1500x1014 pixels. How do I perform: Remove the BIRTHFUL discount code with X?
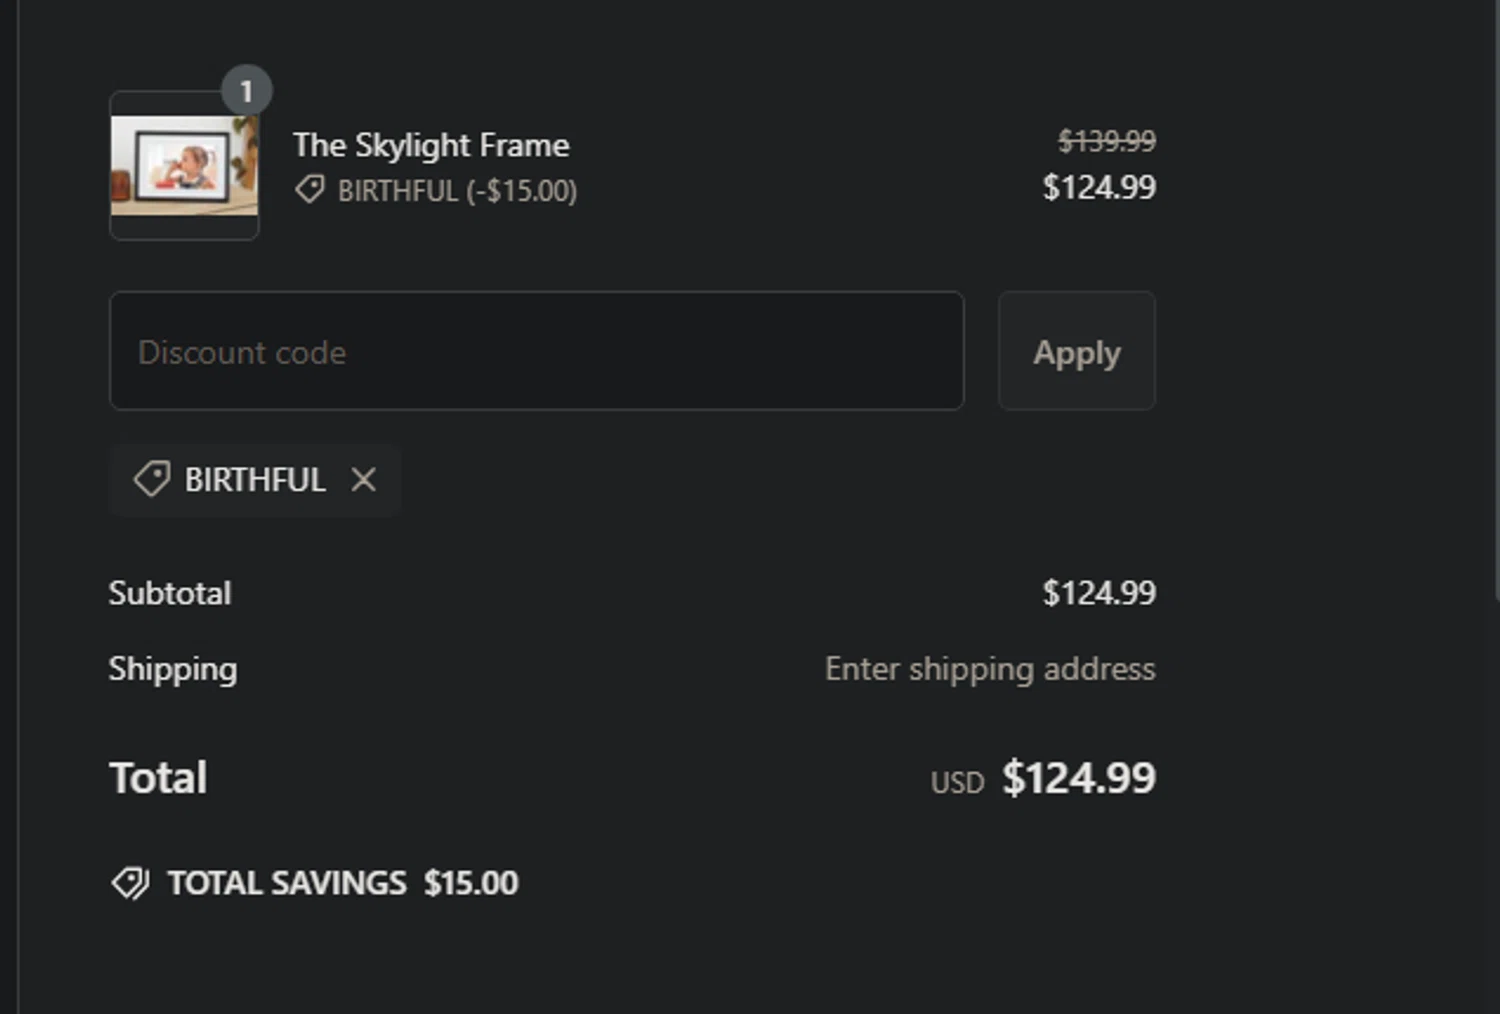point(364,480)
